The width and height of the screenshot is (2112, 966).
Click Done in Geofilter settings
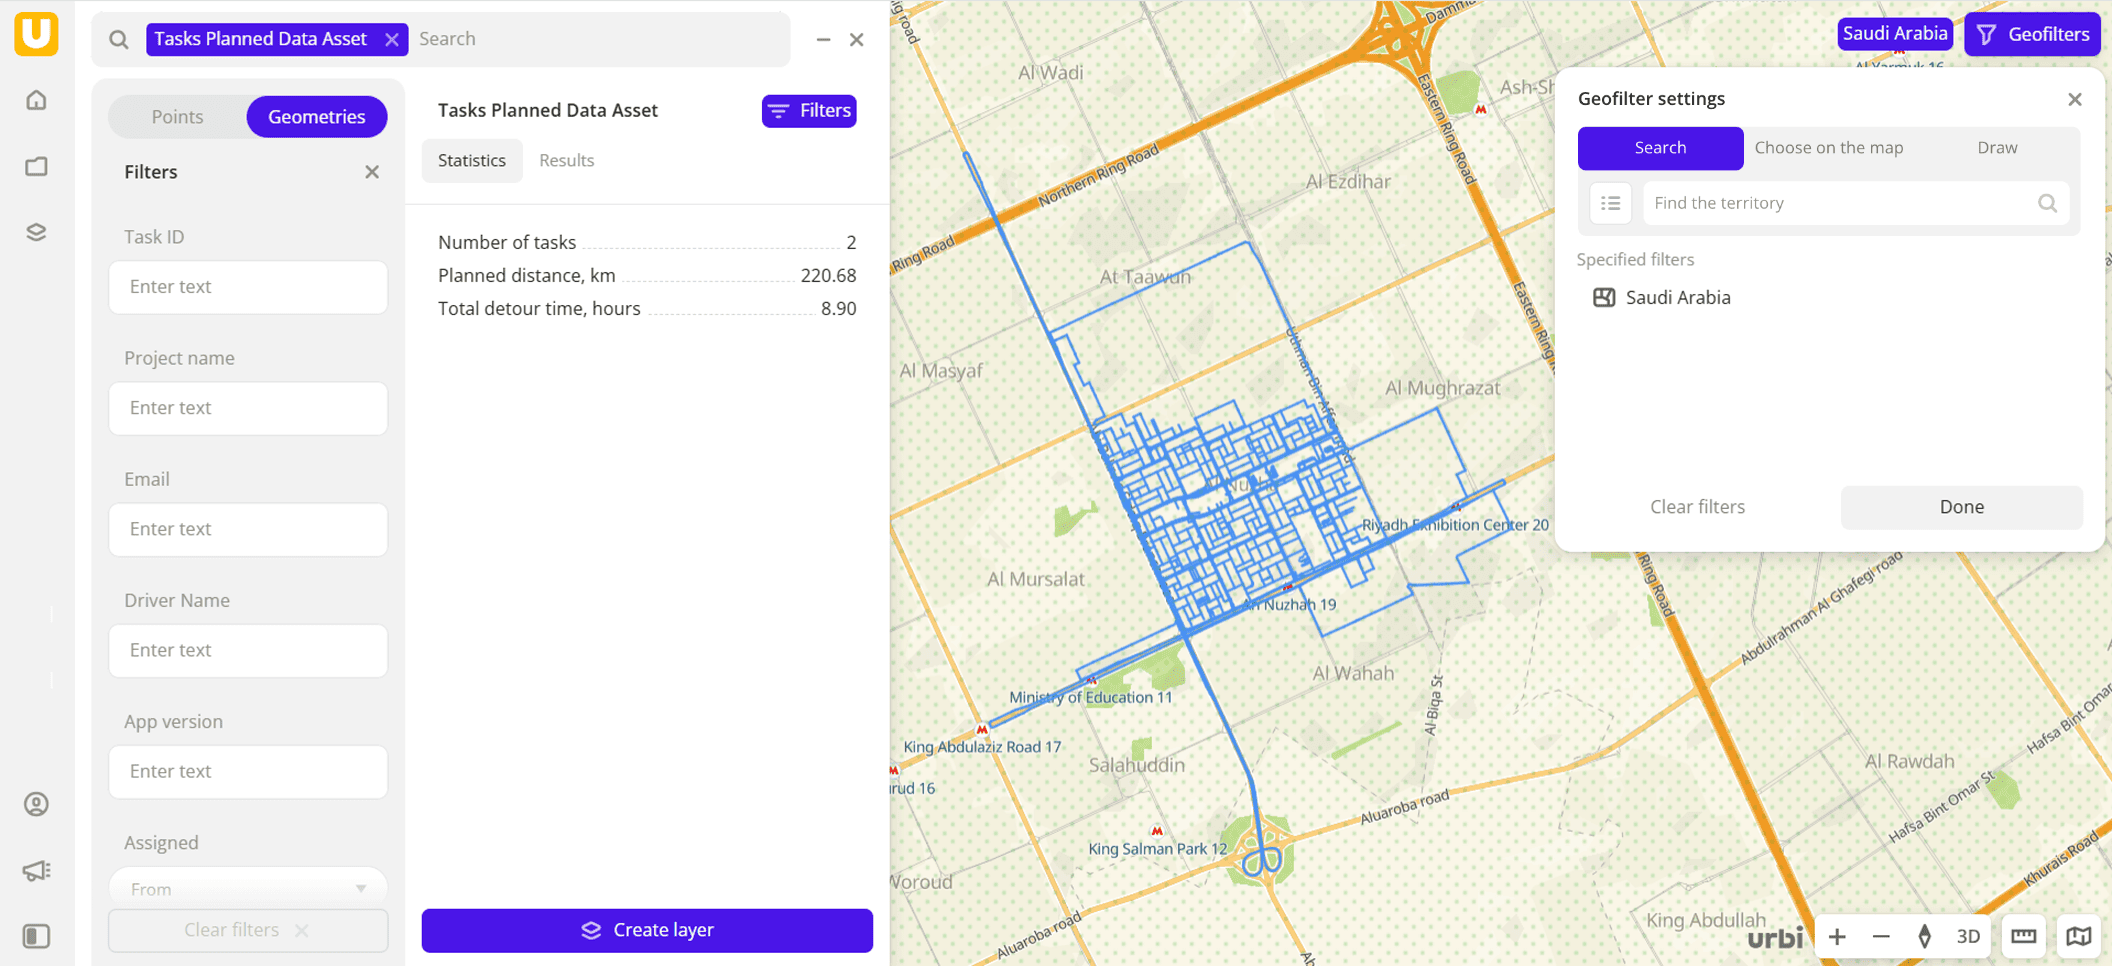point(1960,507)
